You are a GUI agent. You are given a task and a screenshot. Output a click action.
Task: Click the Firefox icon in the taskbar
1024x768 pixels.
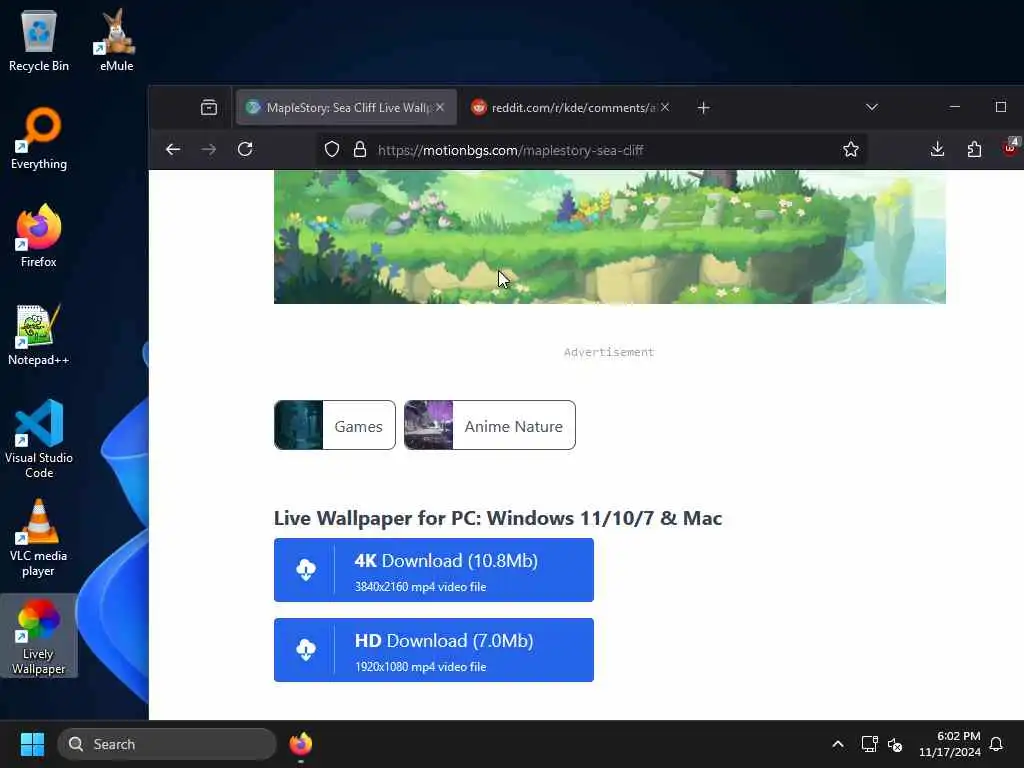coord(300,744)
